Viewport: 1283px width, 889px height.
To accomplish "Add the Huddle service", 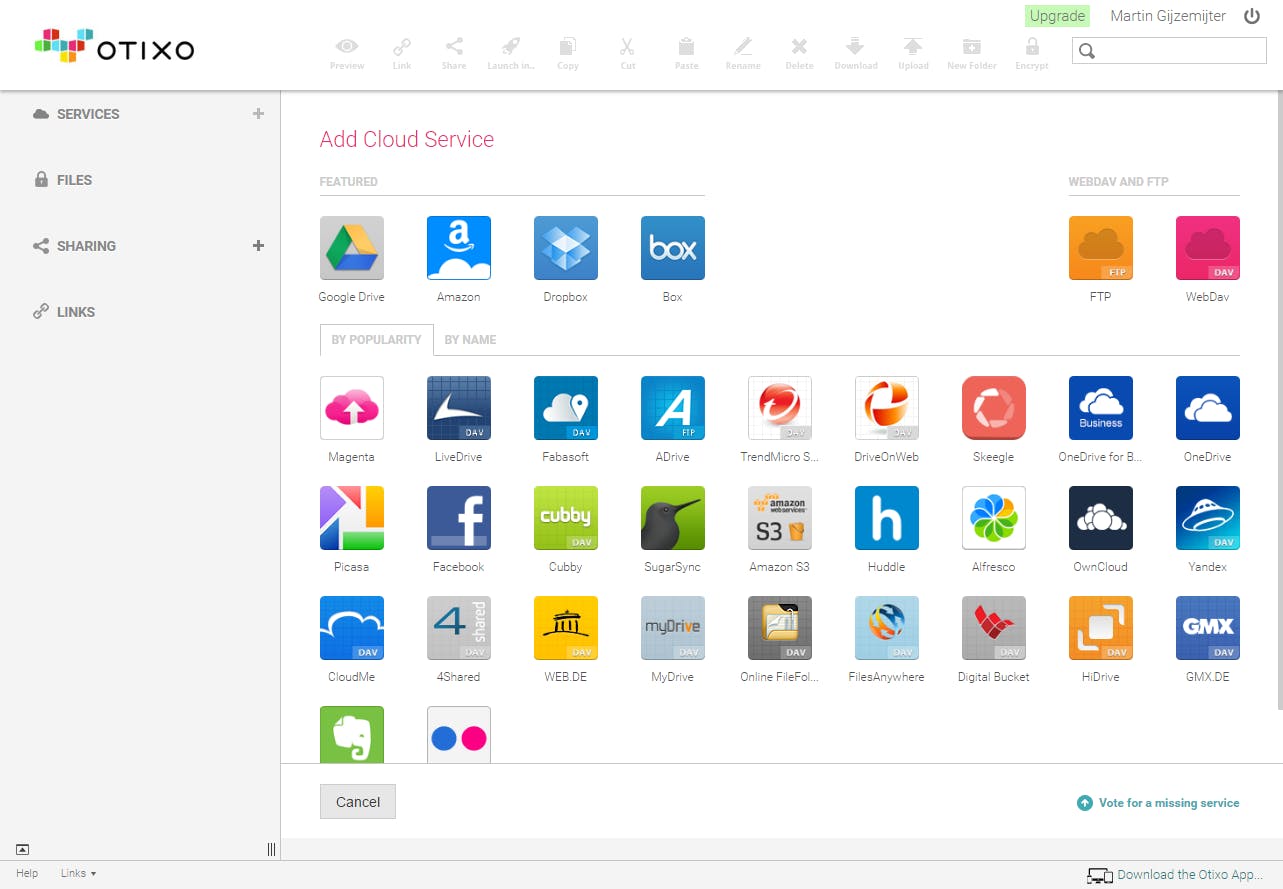I will (x=886, y=518).
